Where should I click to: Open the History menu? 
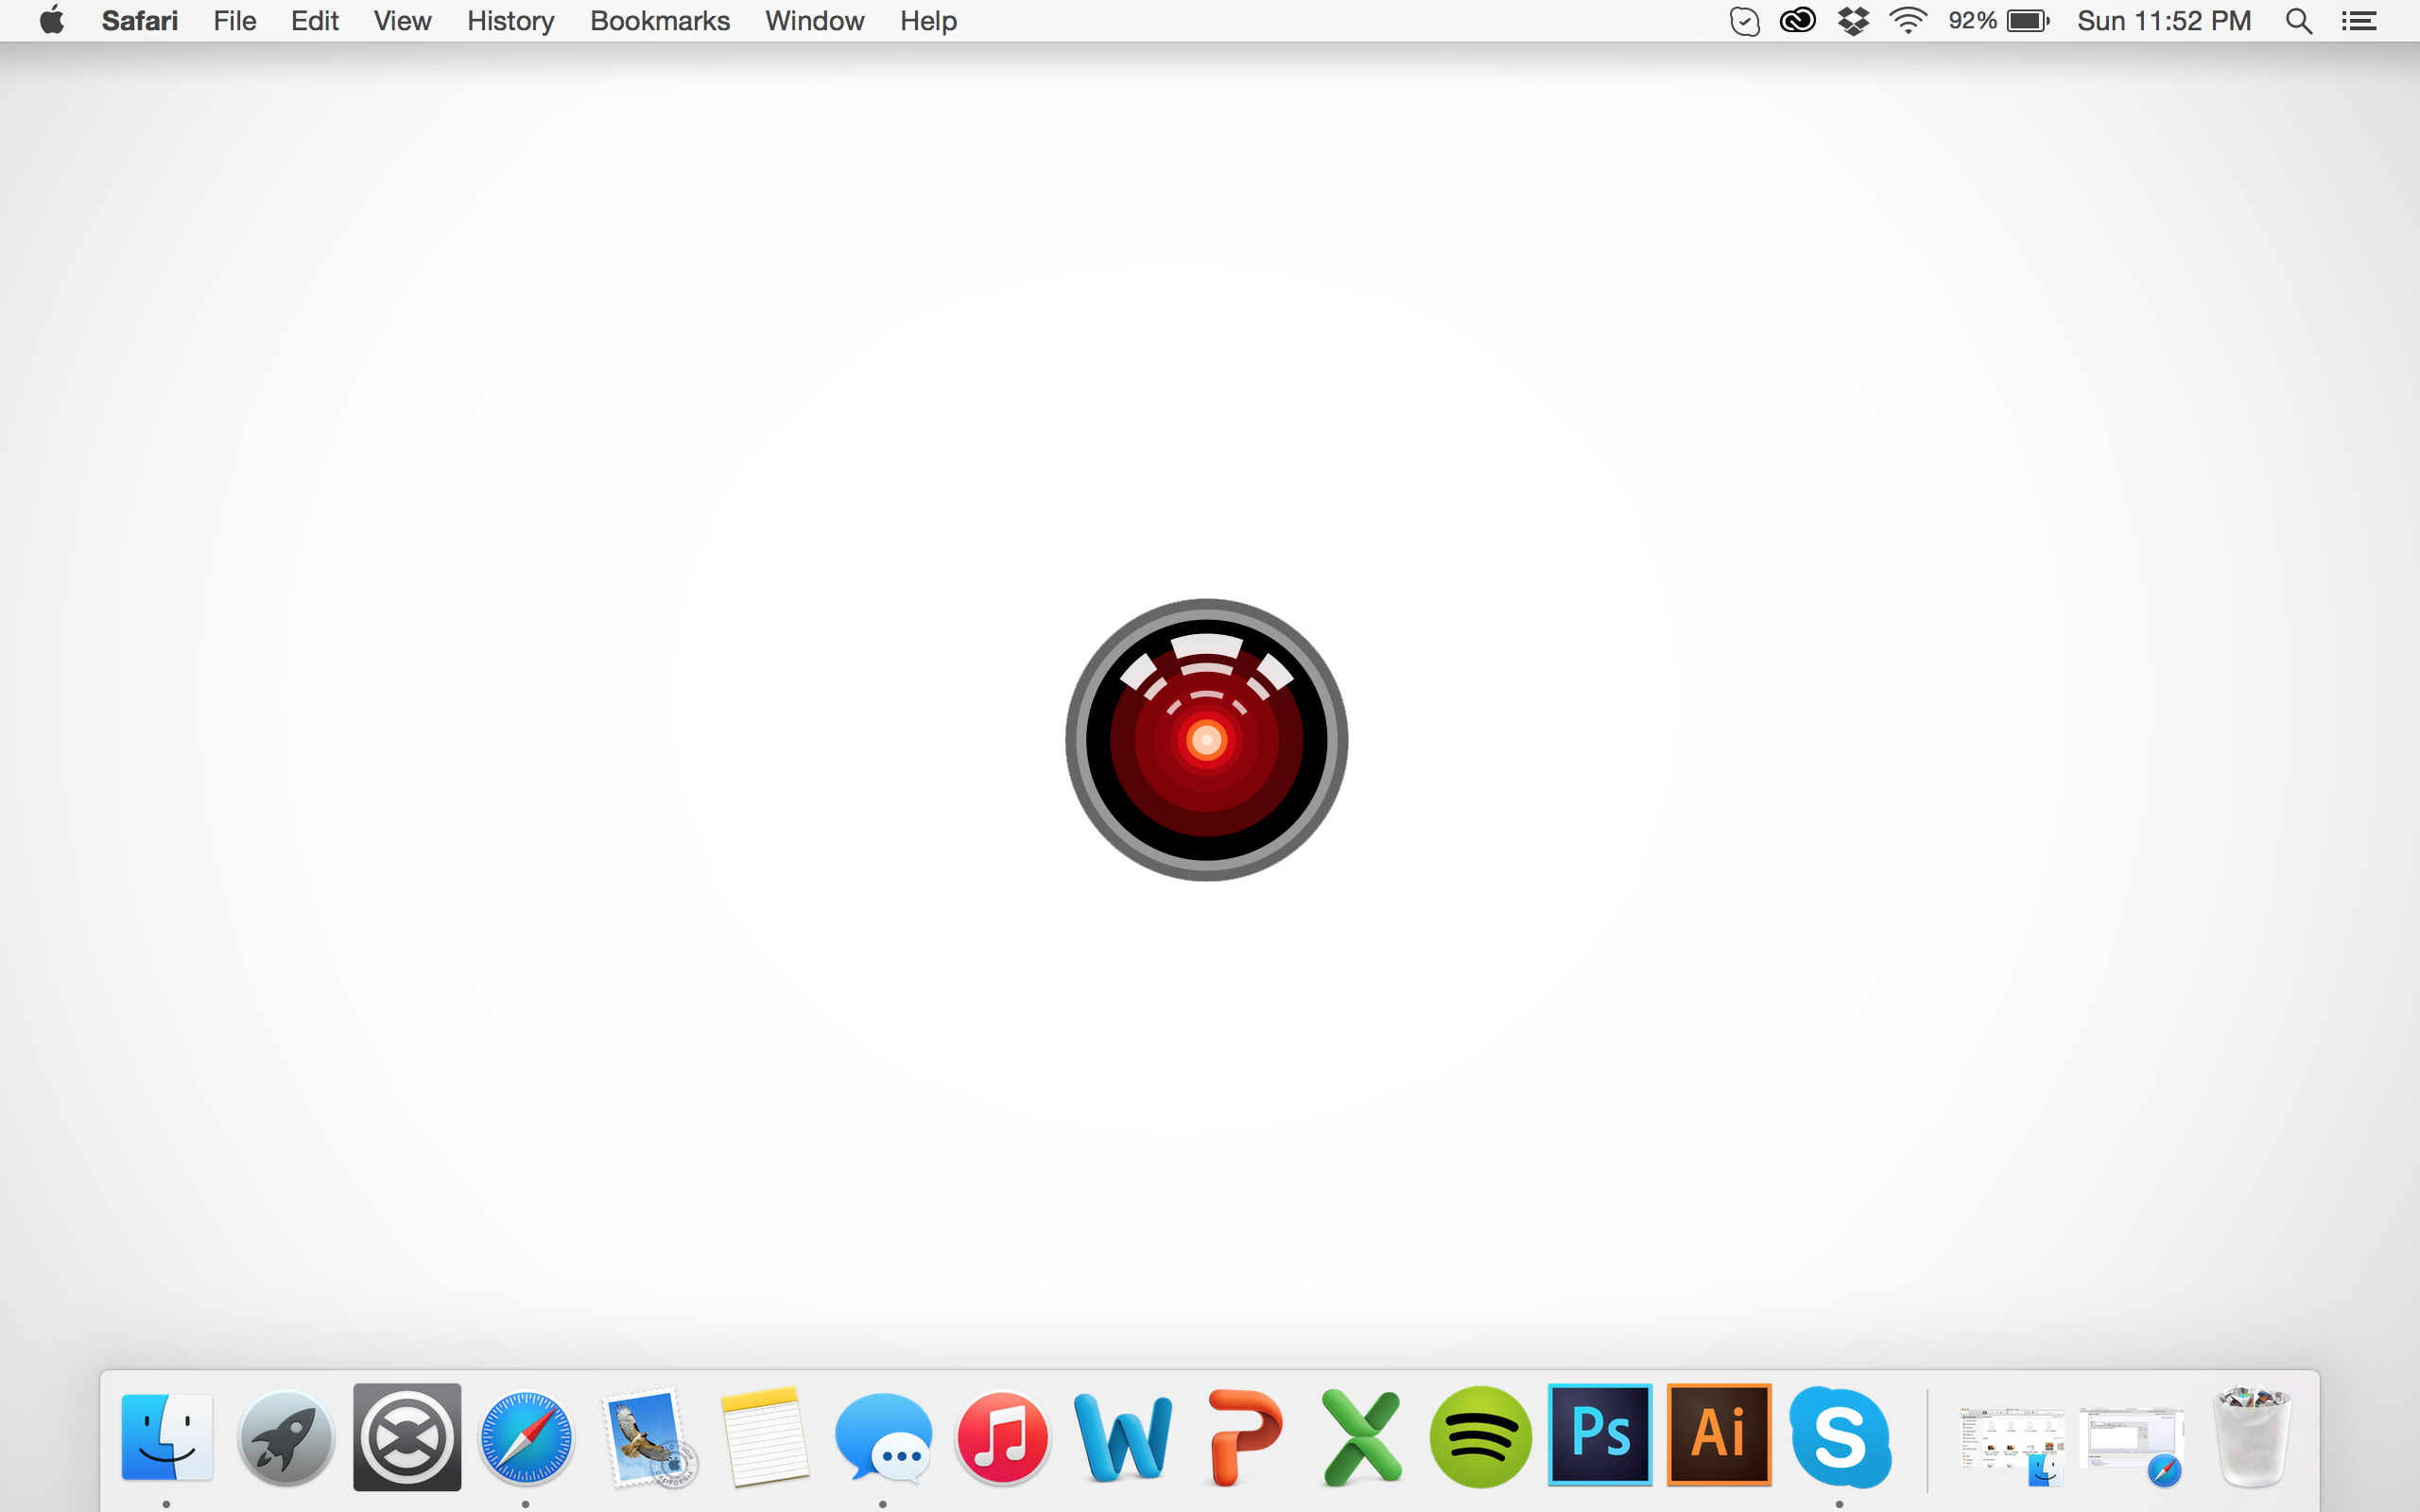[510, 21]
